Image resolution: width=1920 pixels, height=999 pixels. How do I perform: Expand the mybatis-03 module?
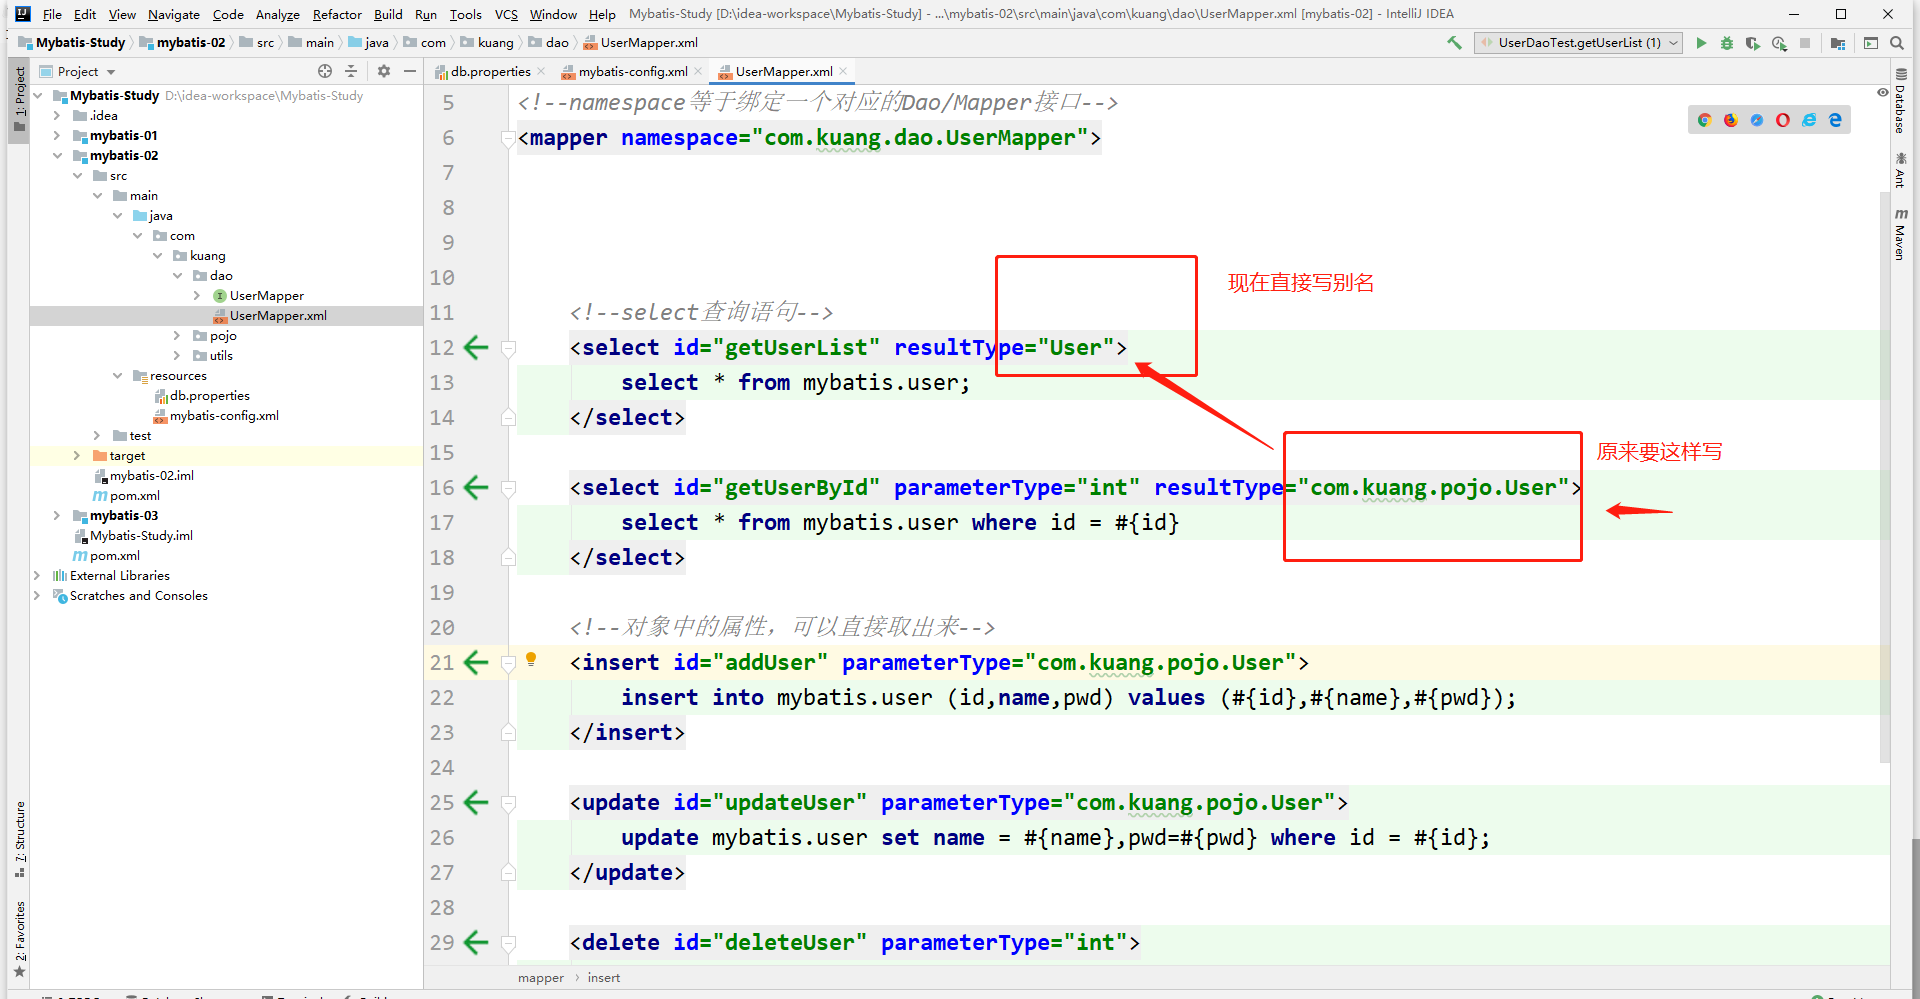[x=57, y=516]
